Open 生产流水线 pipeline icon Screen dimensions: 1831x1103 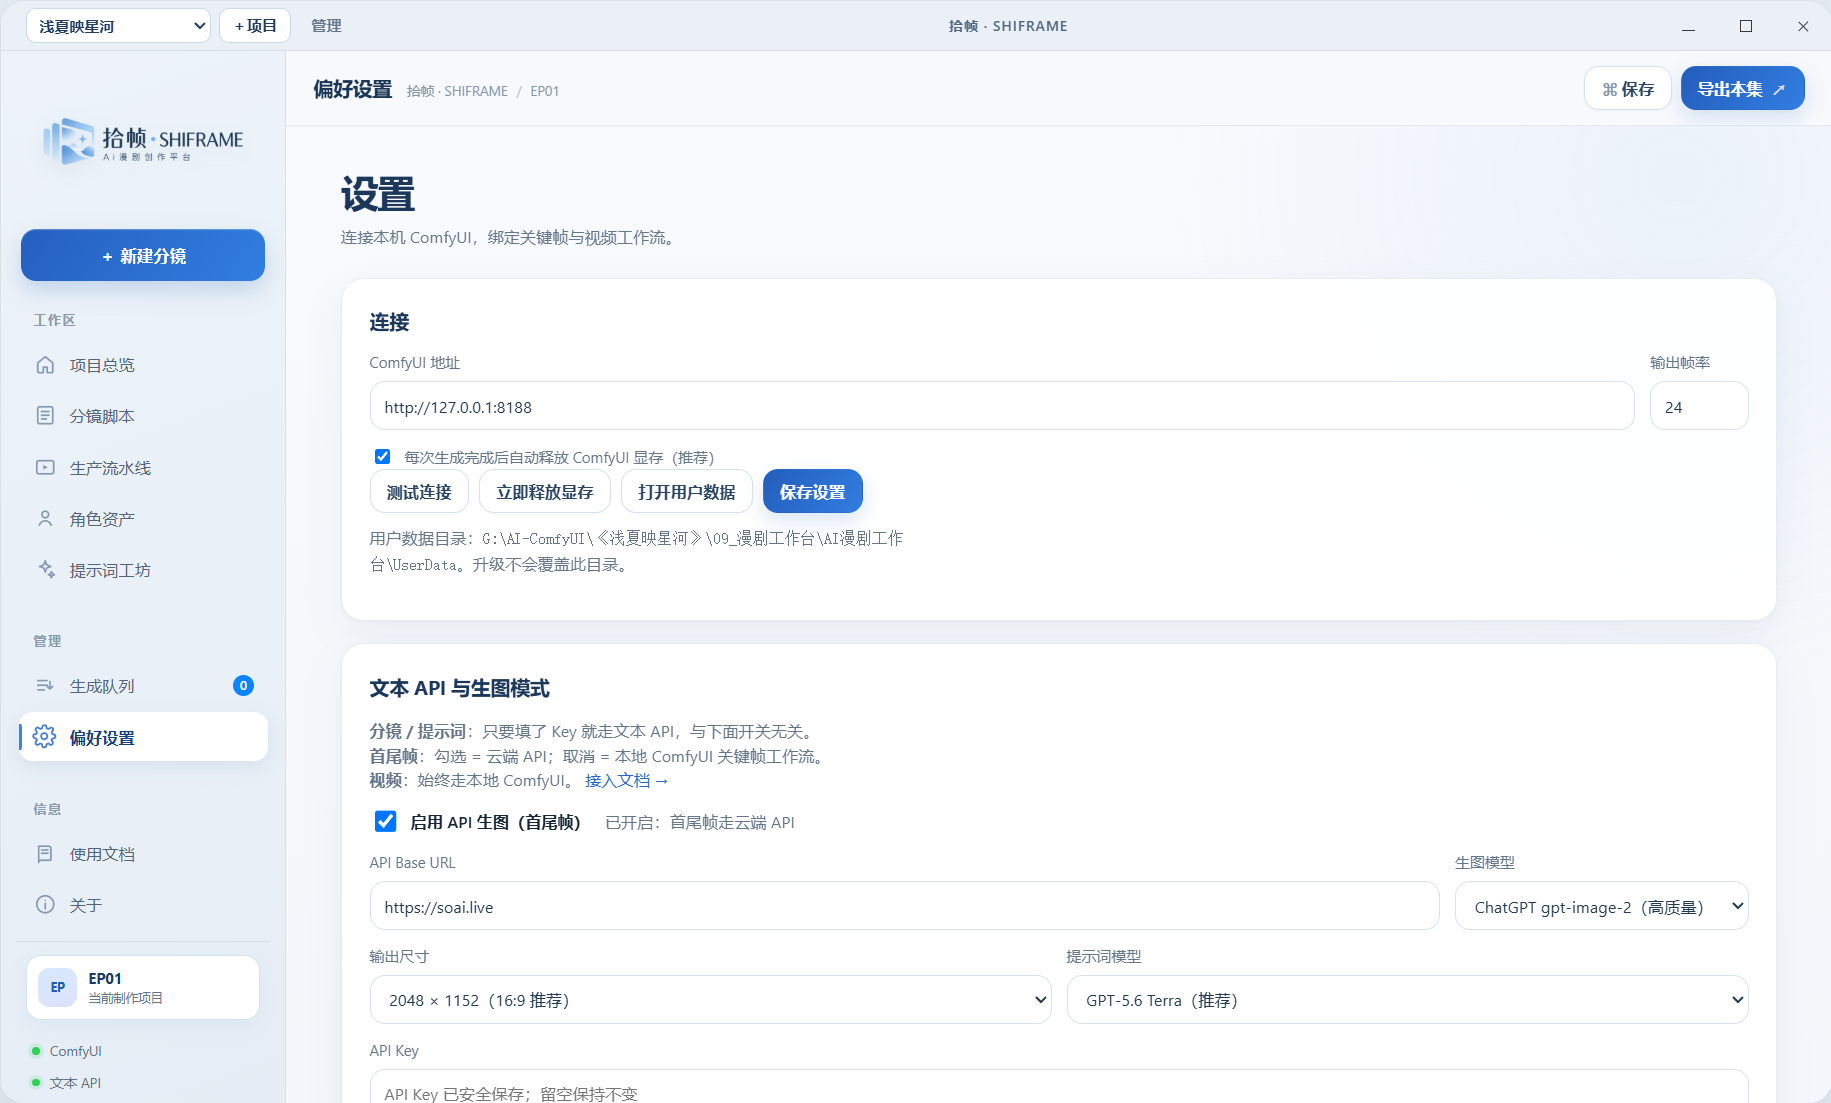[45, 468]
